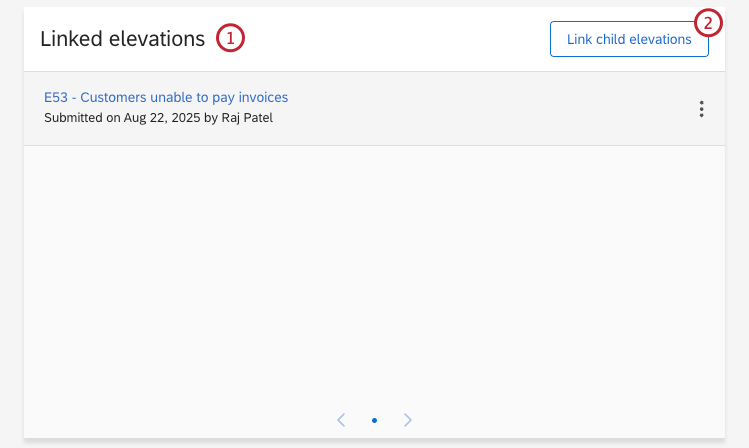Go to next page using right chevron
Screen dimensions: 749x448
(x=407, y=420)
